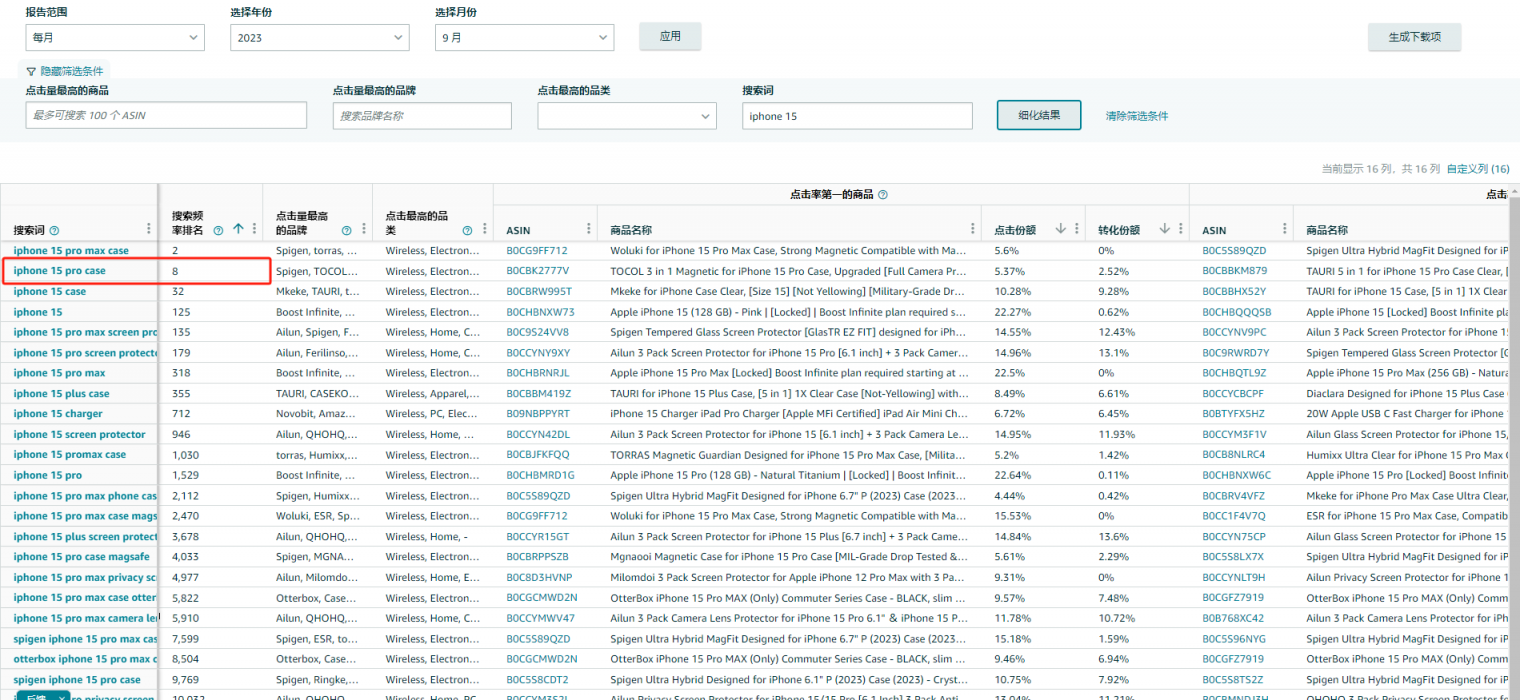Open ASIN link B0CBBM419Z
Image resolution: width=1520 pixels, height=700 pixels.
click(x=538, y=394)
